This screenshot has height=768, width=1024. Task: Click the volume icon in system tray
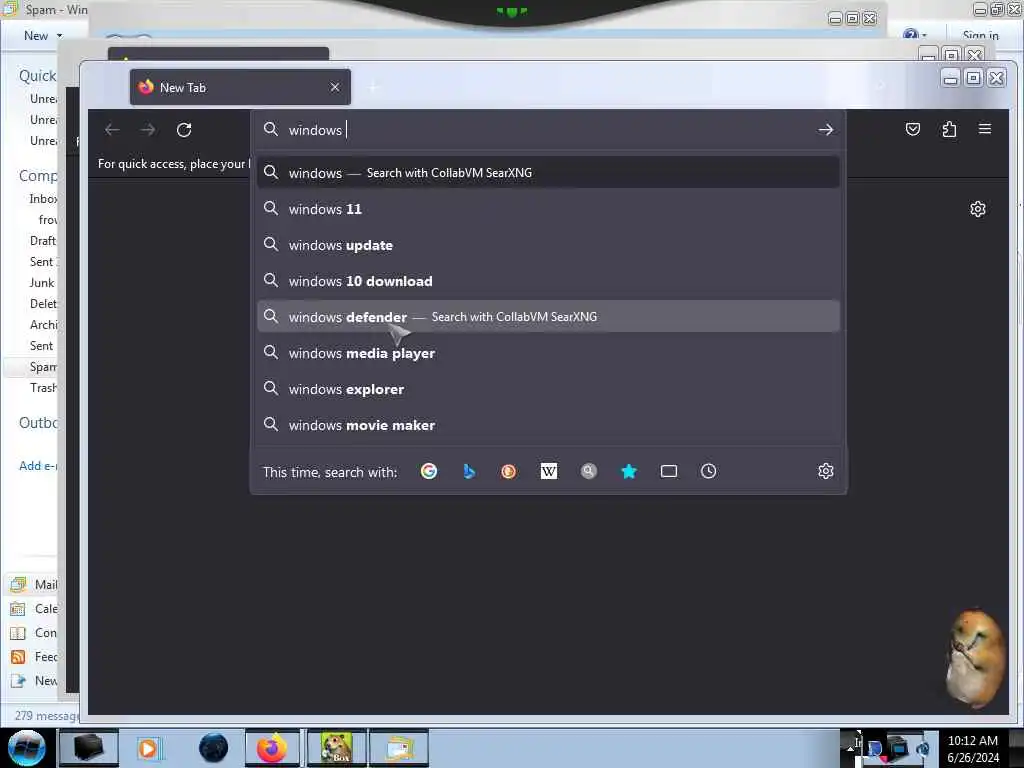923,748
